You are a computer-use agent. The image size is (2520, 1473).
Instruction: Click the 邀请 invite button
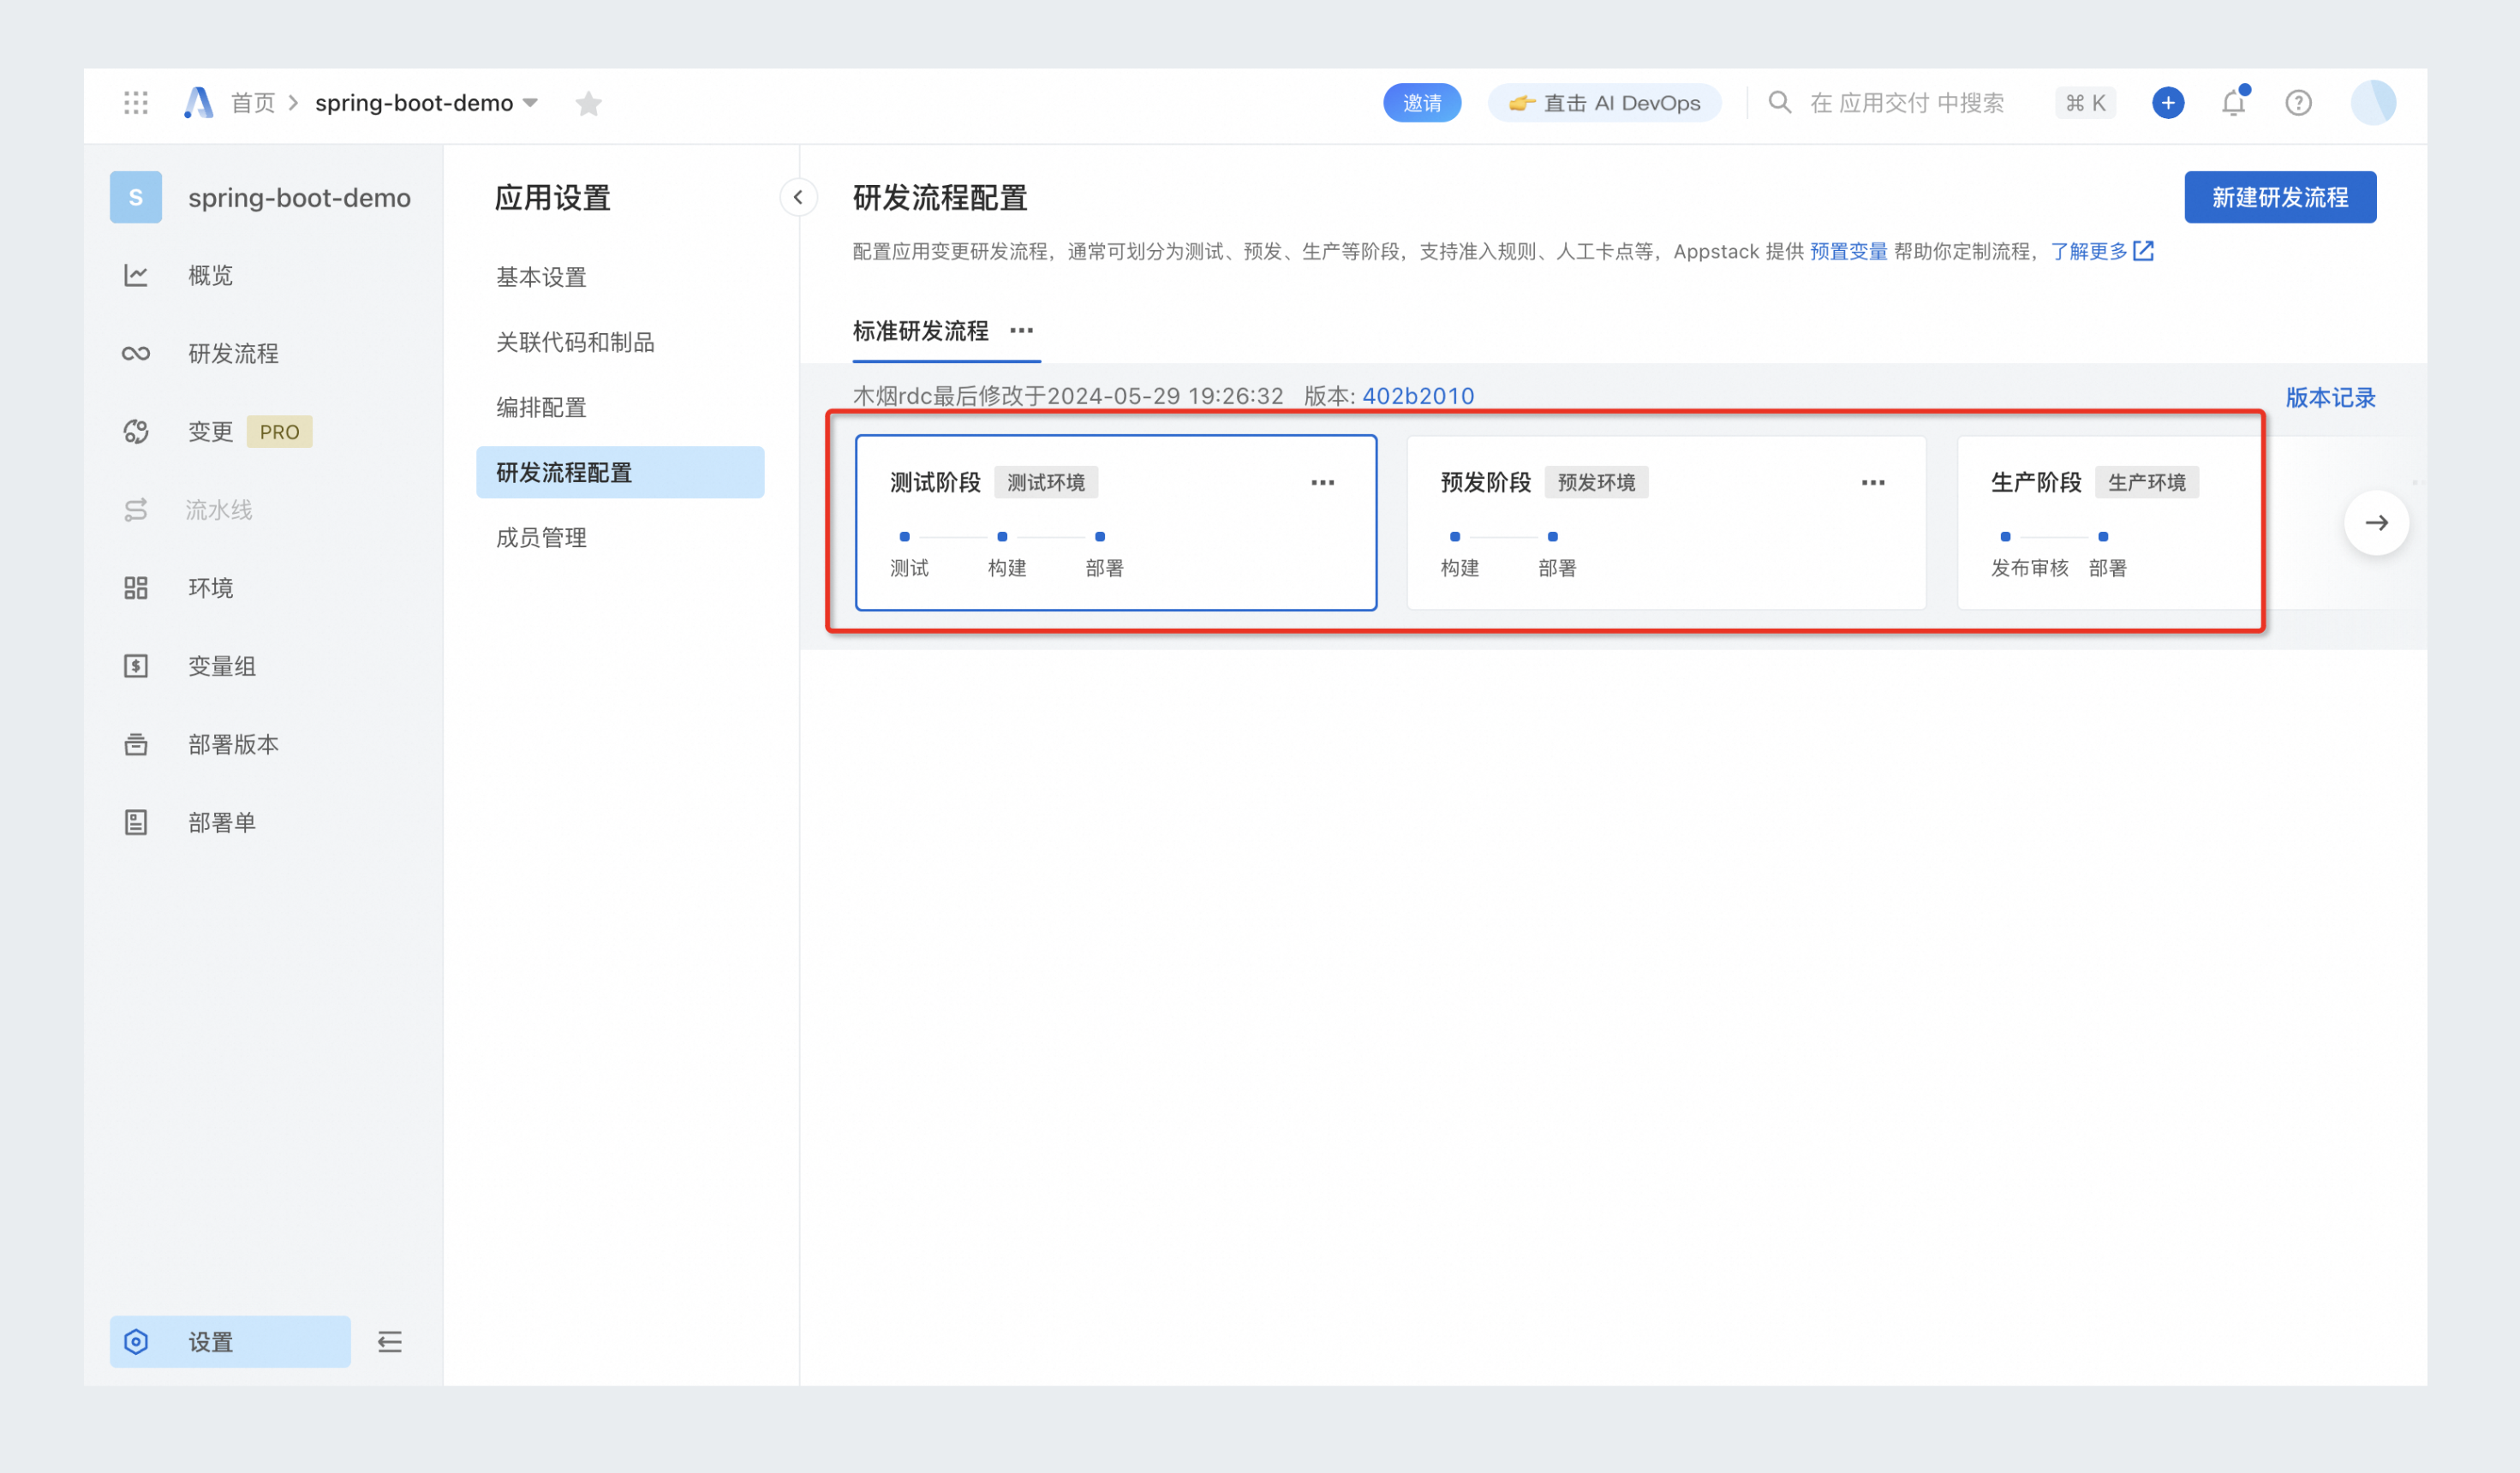pos(1422,103)
